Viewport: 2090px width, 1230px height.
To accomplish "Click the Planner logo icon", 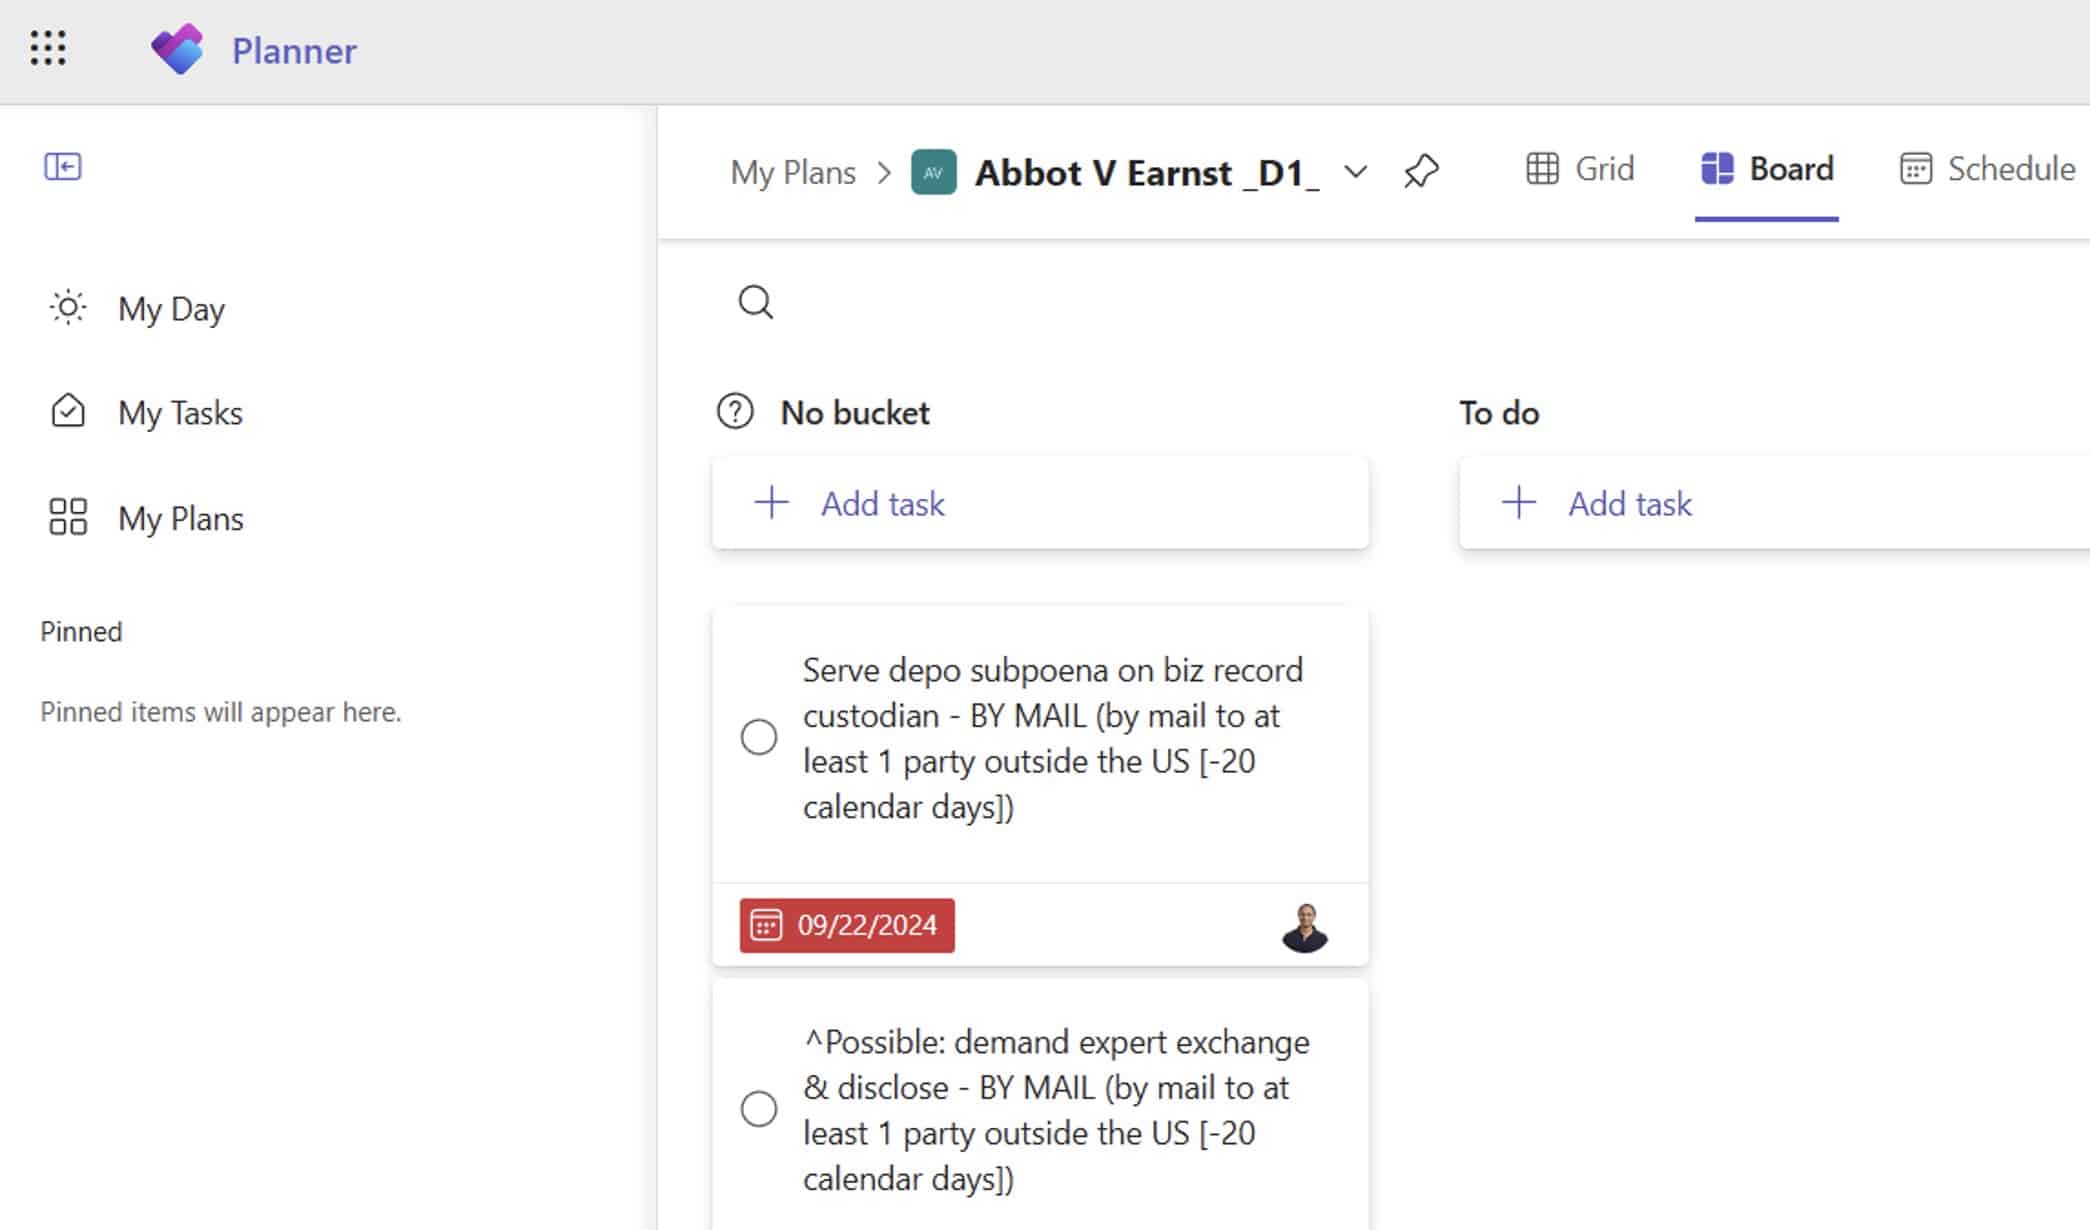I will coord(177,49).
